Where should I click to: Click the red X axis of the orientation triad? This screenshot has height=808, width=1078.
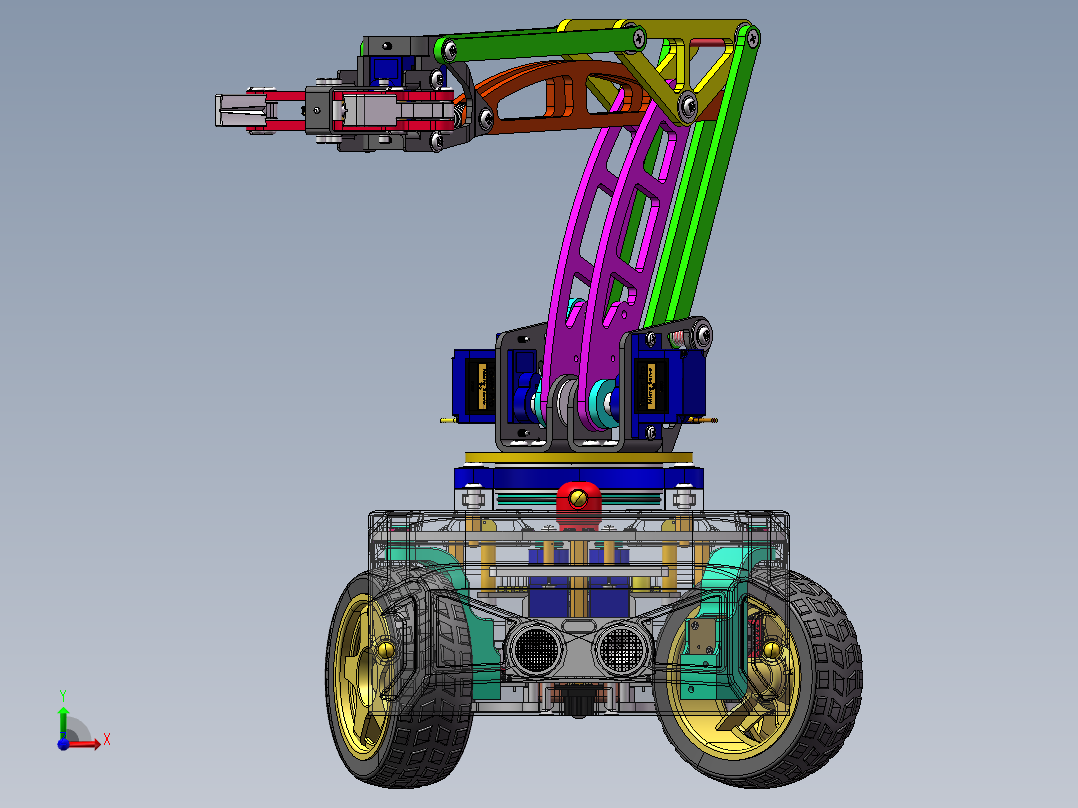[86, 743]
